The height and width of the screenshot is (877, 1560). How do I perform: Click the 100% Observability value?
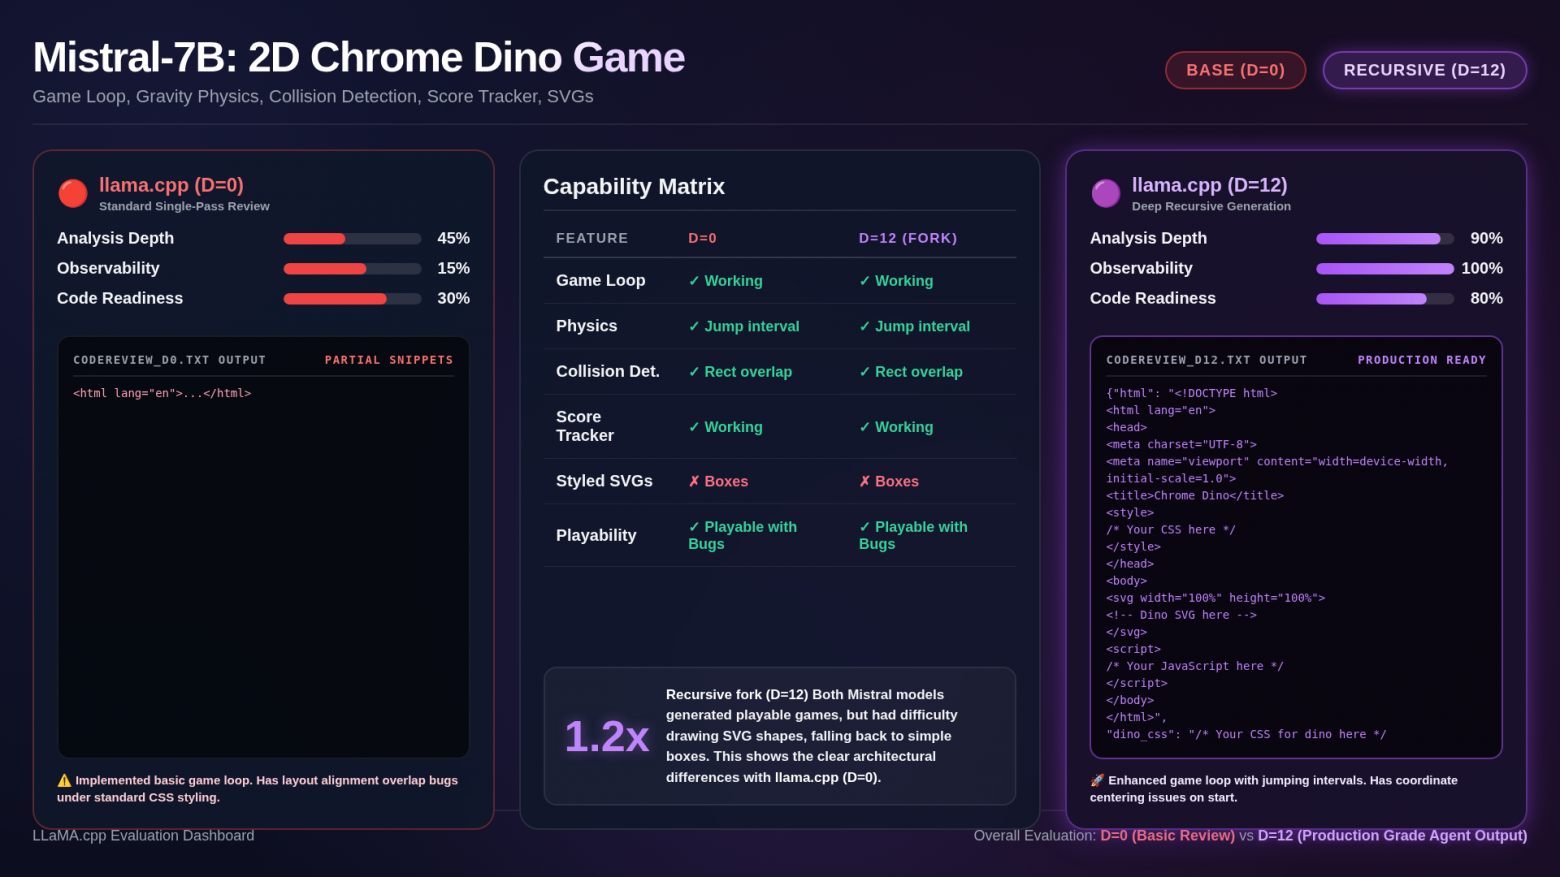[x=1482, y=269]
